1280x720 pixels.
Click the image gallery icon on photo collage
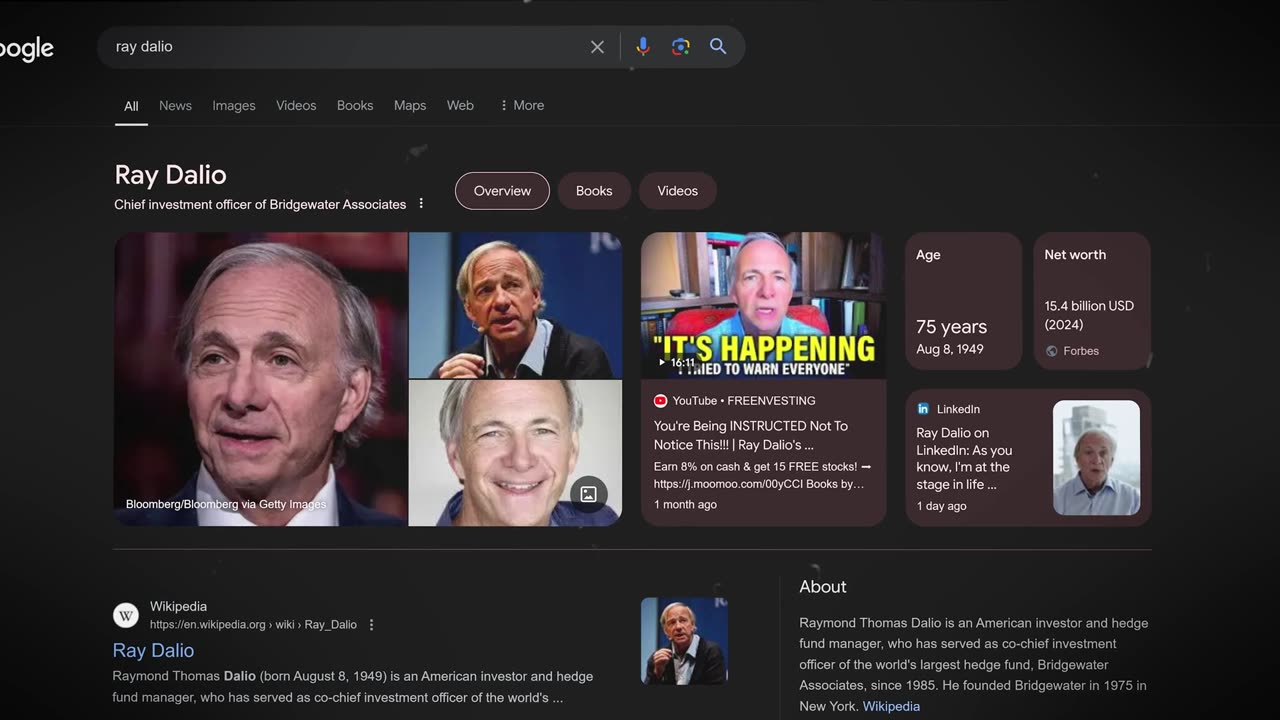pos(589,494)
